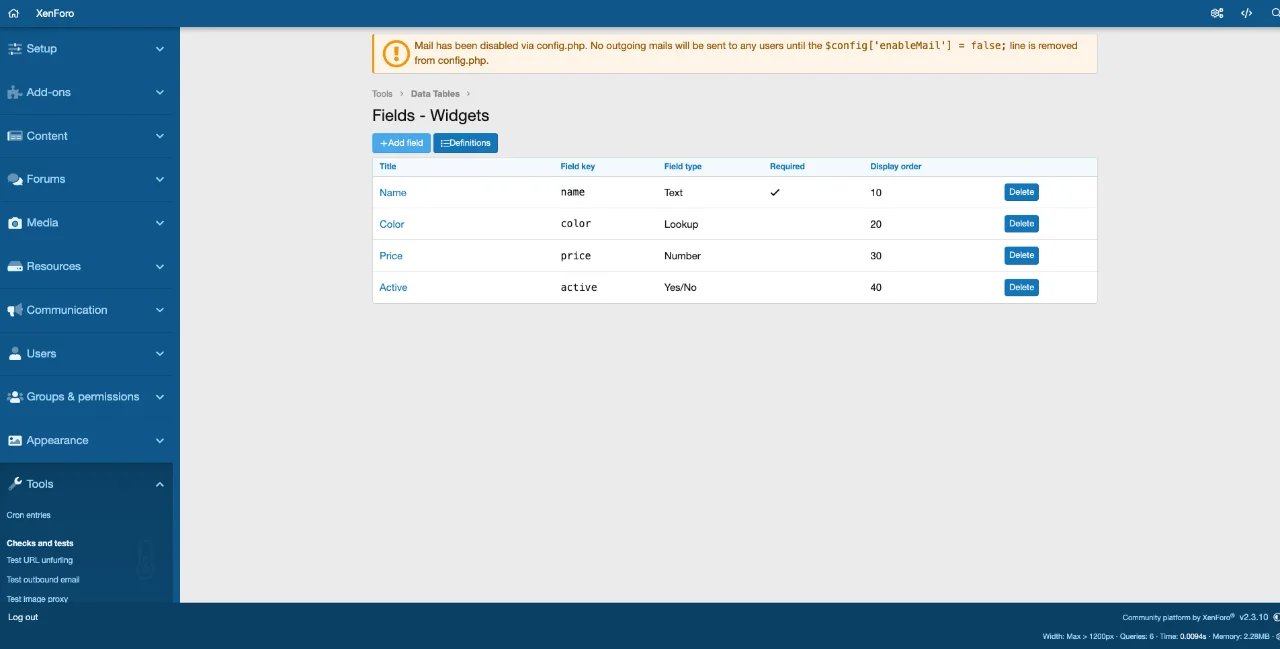
Task: Delete the Color field
Action: (1021, 224)
